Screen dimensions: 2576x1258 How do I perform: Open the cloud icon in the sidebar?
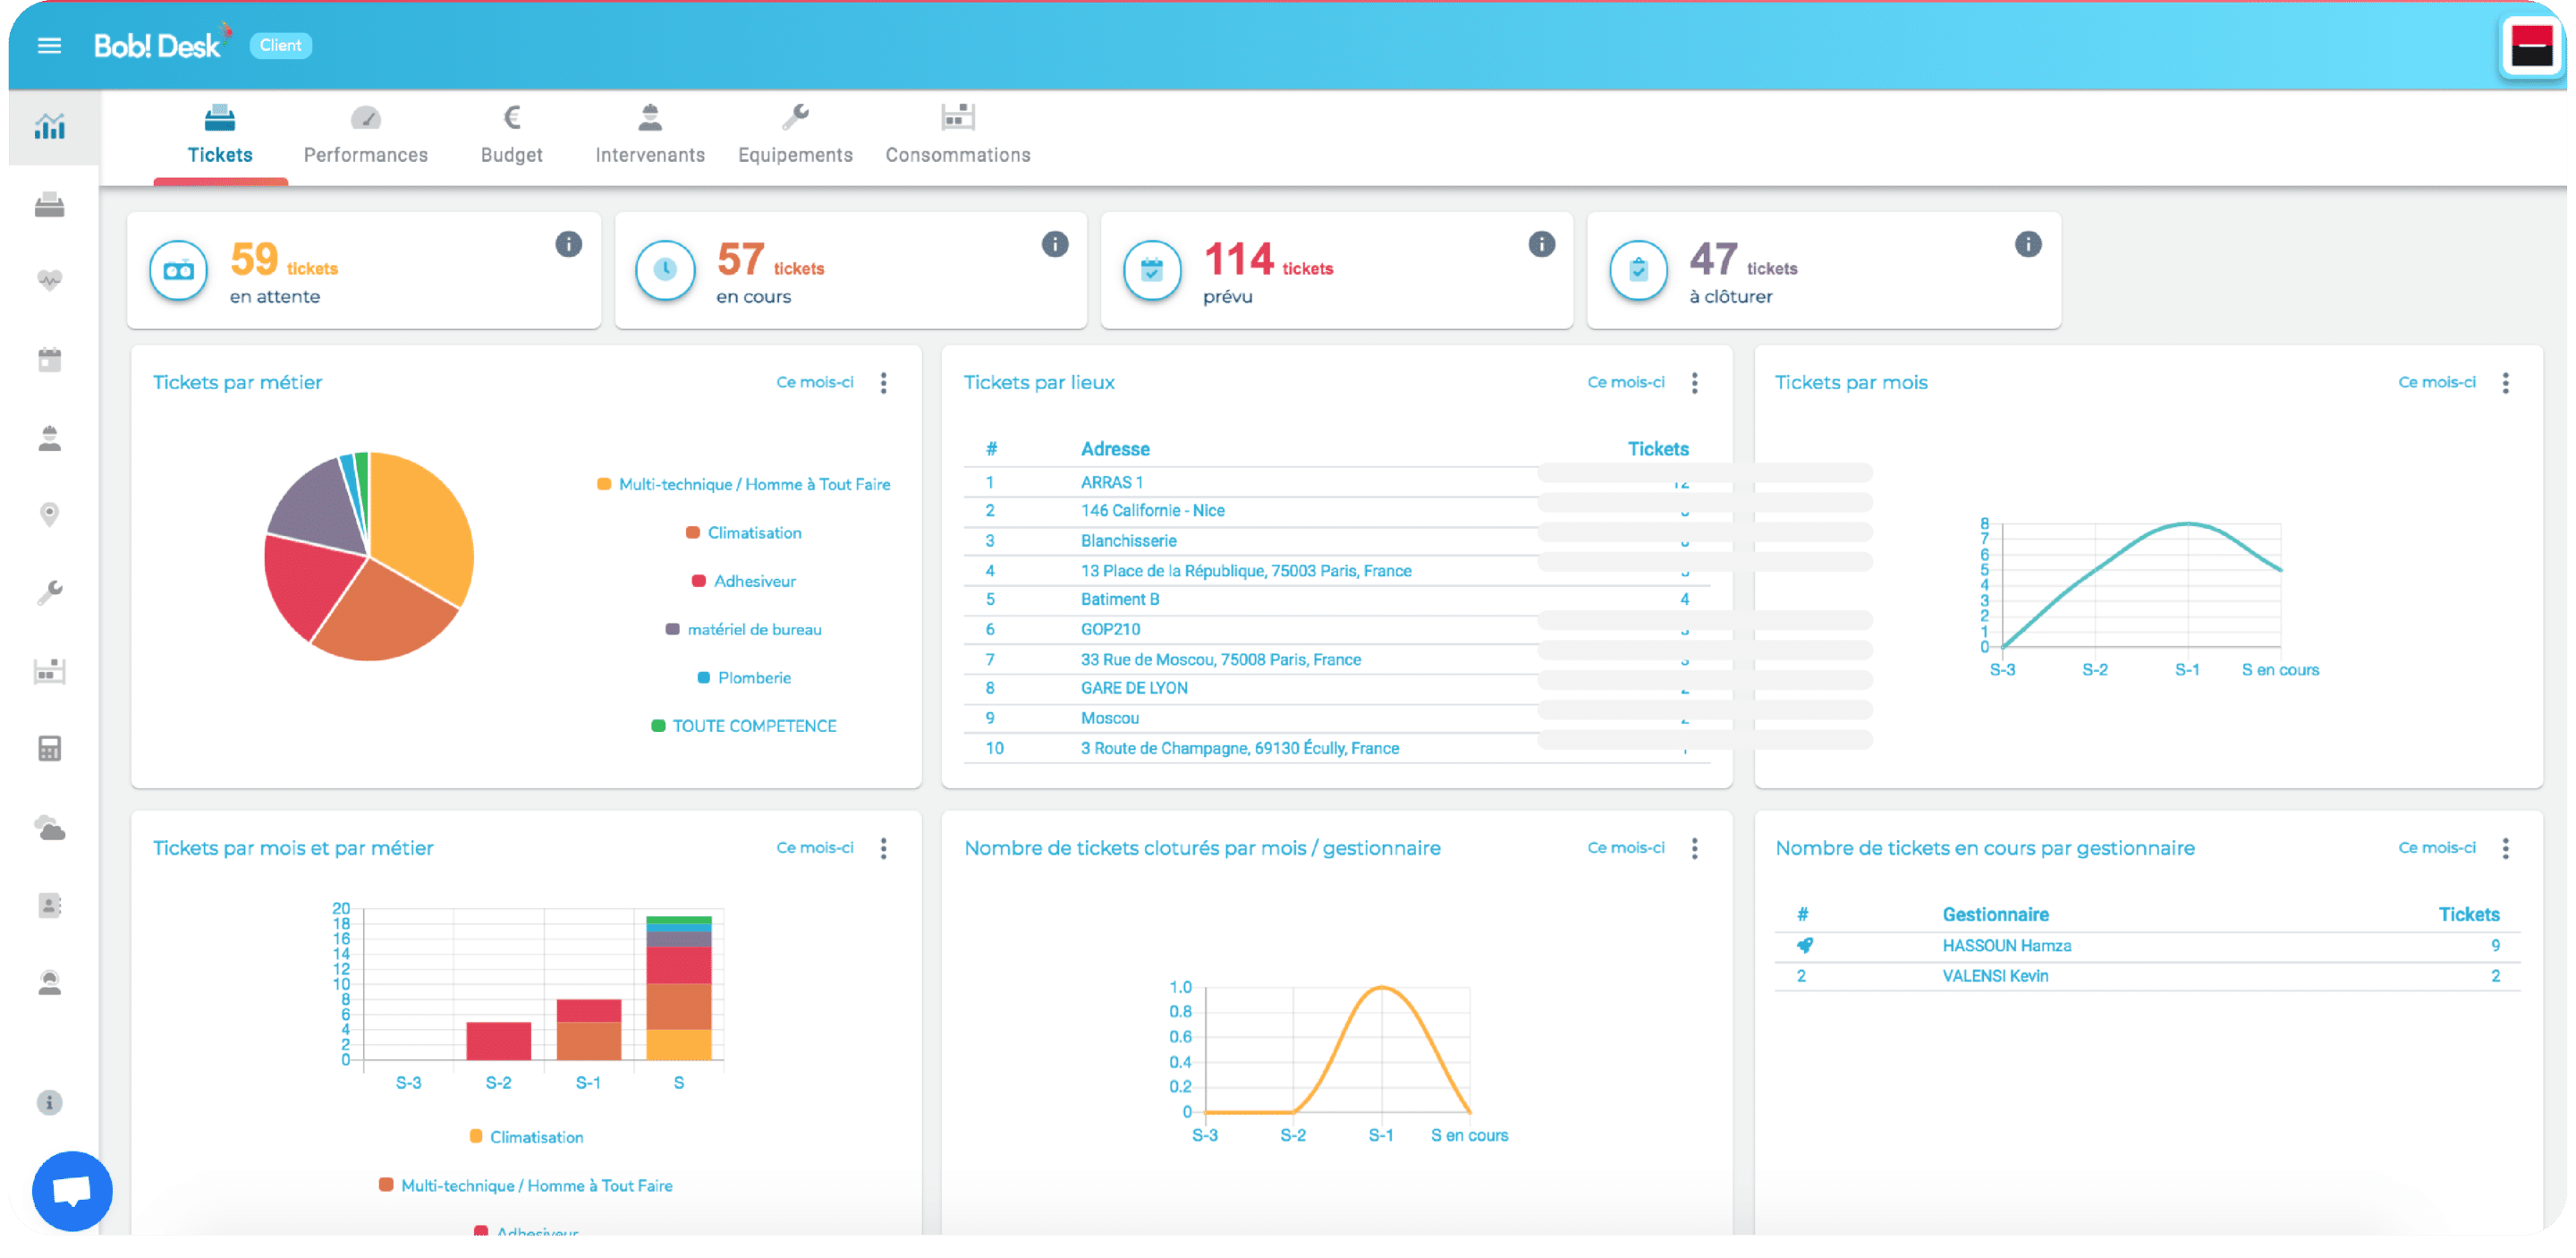[x=50, y=828]
